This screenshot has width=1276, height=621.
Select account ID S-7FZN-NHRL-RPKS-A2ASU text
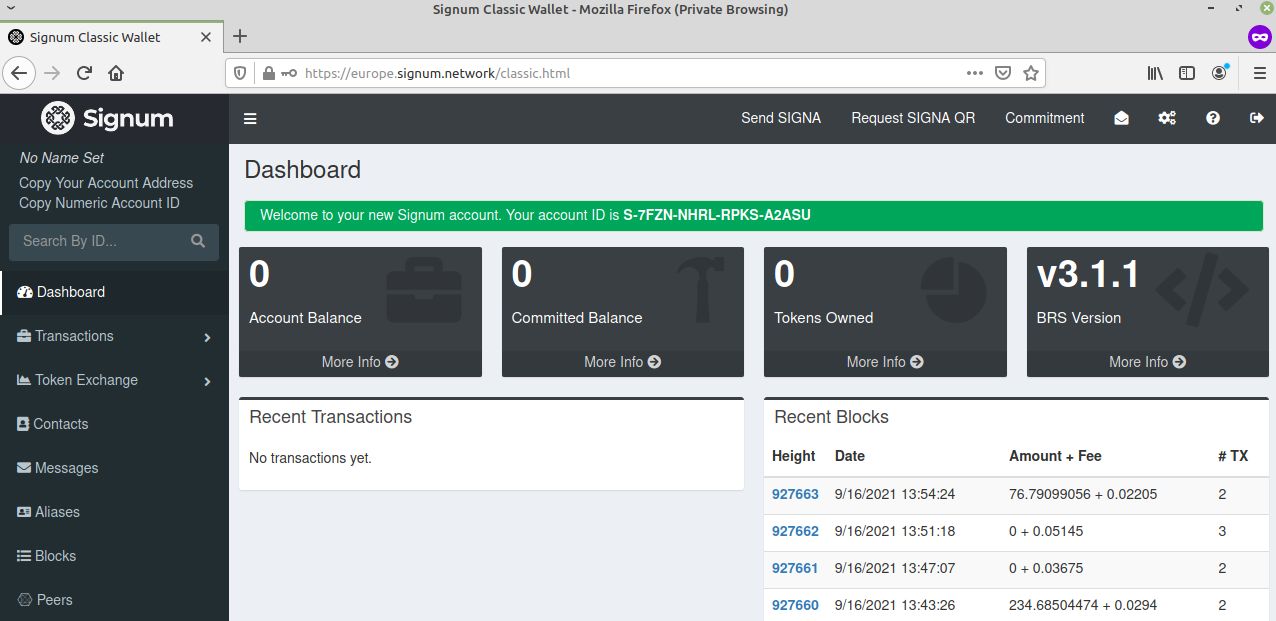coord(717,215)
